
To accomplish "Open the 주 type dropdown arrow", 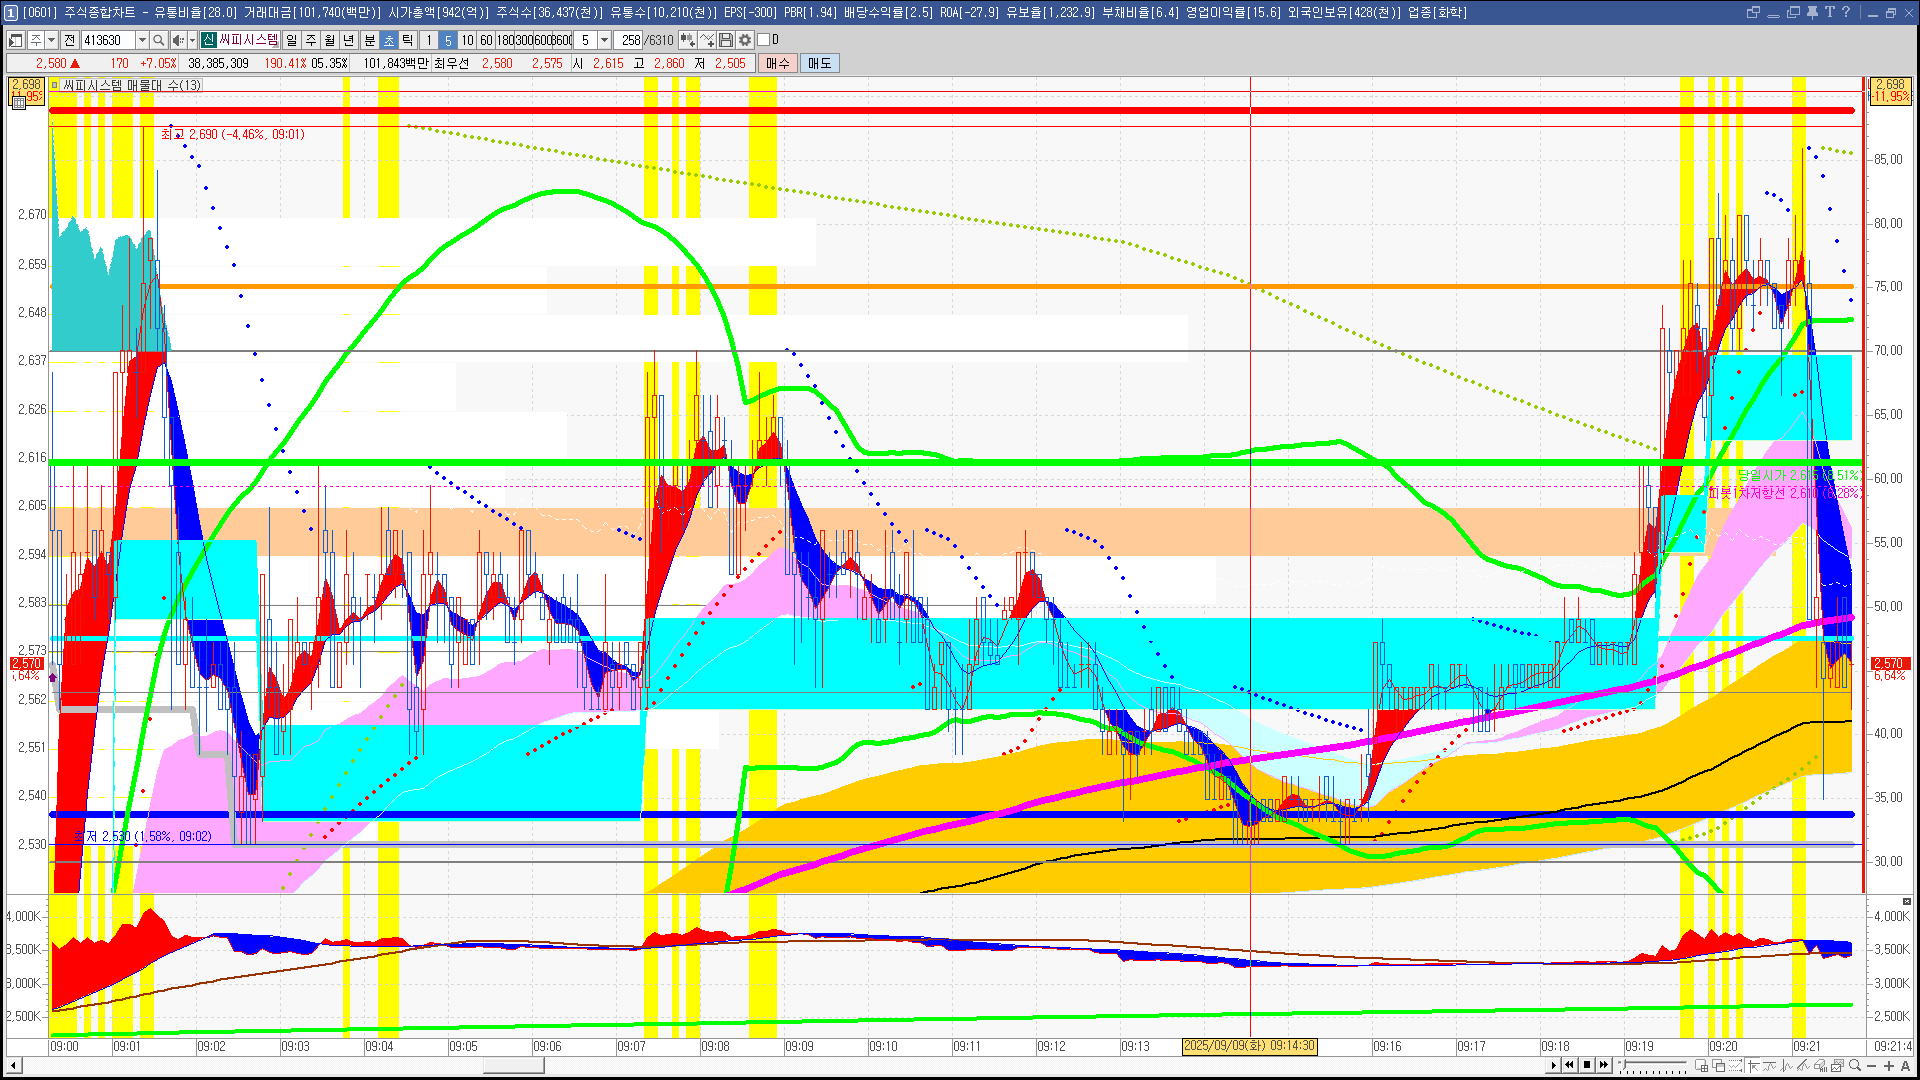I will tap(51, 40).
